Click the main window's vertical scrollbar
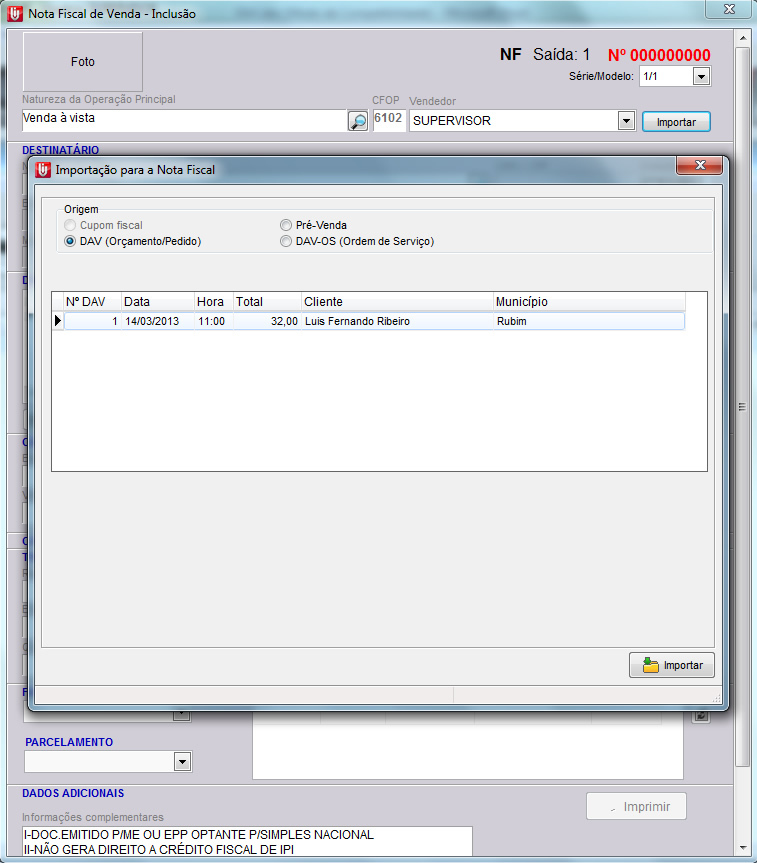The height and width of the screenshot is (863, 757). (742, 406)
